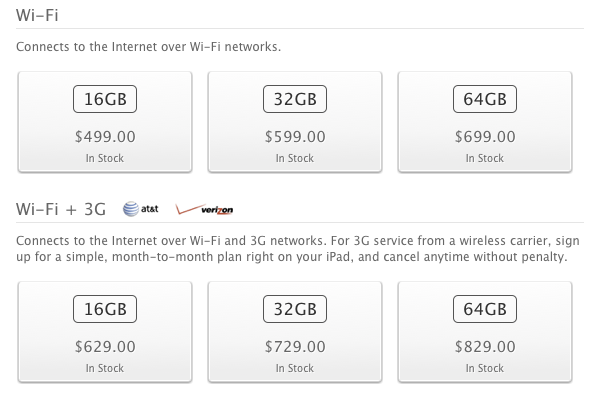597x403 pixels.
Task: Select the Wi-Fi 32GB model for $599.00
Action: [x=295, y=122]
